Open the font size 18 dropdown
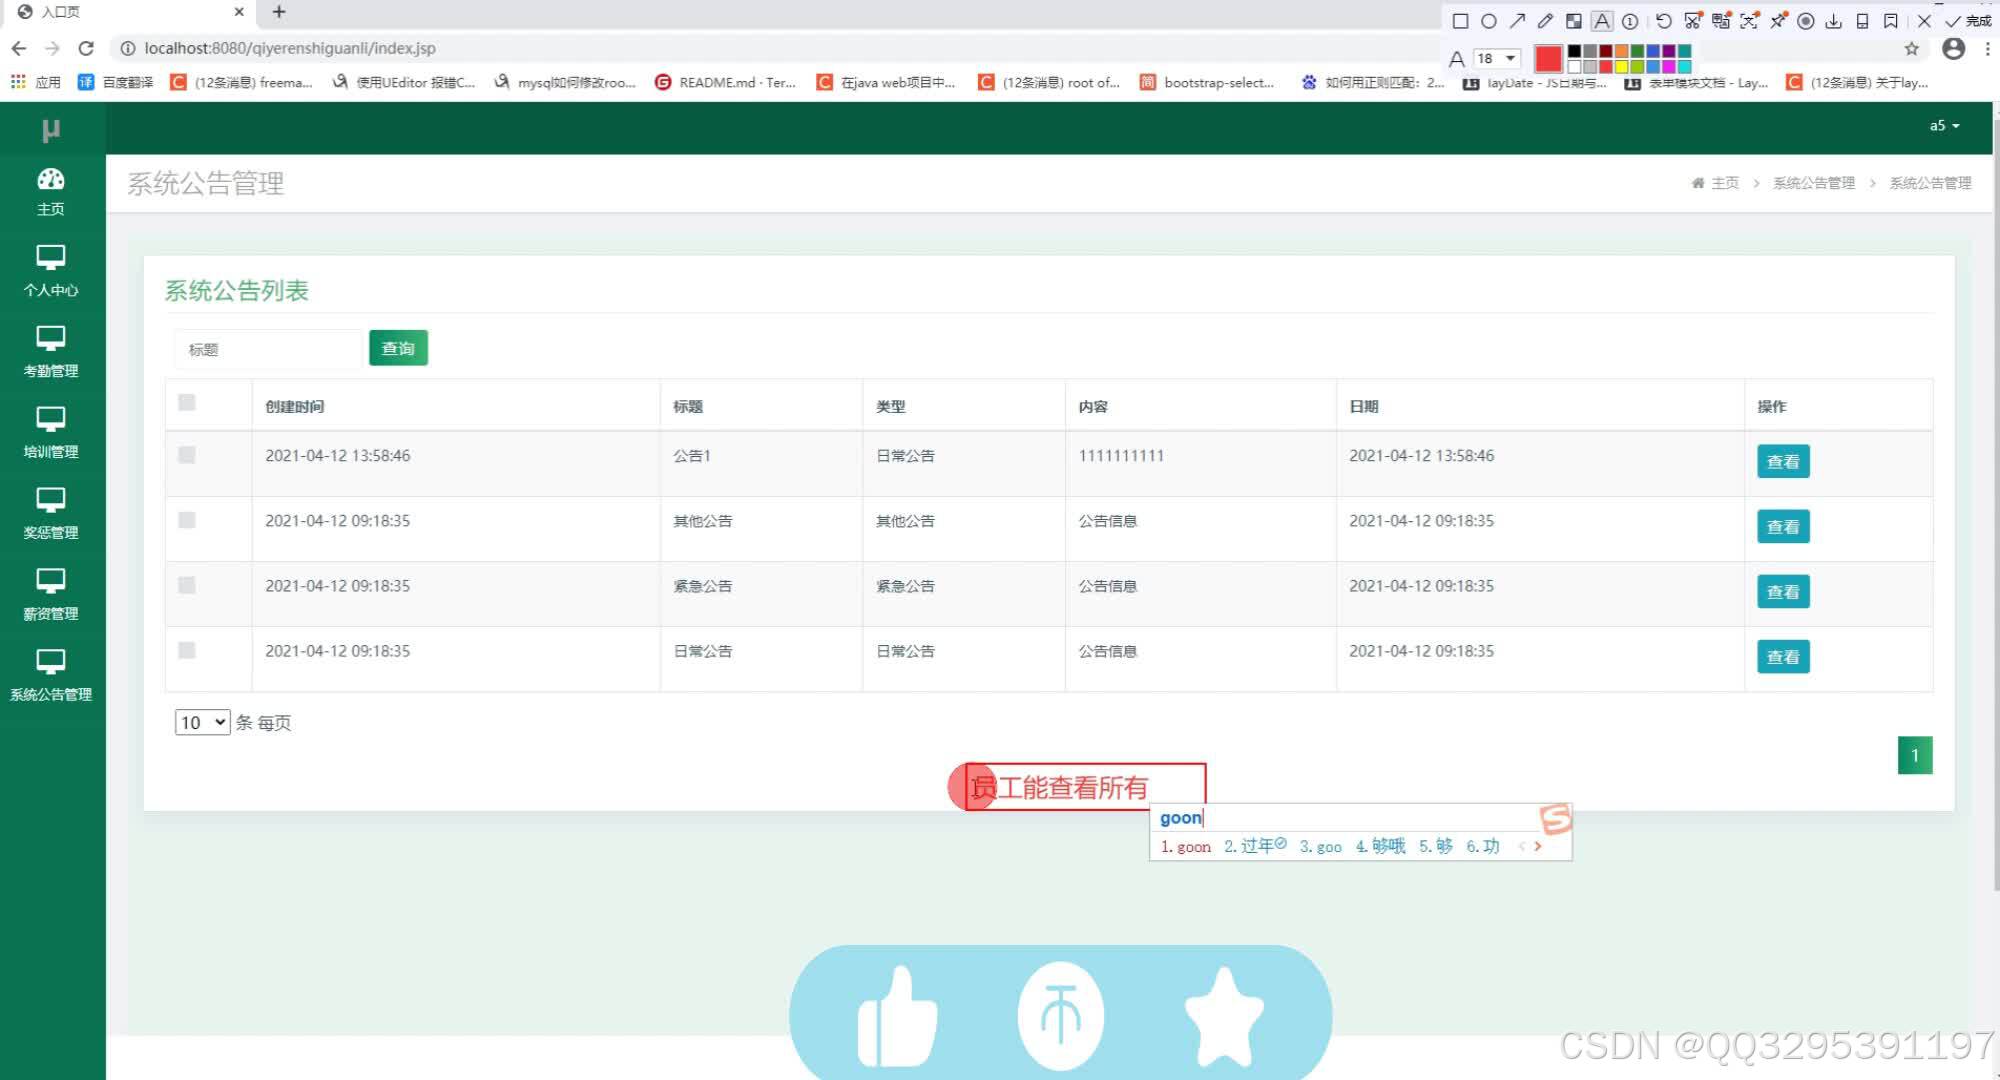The width and height of the screenshot is (2000, 1080). click(x=1497, y=58)
